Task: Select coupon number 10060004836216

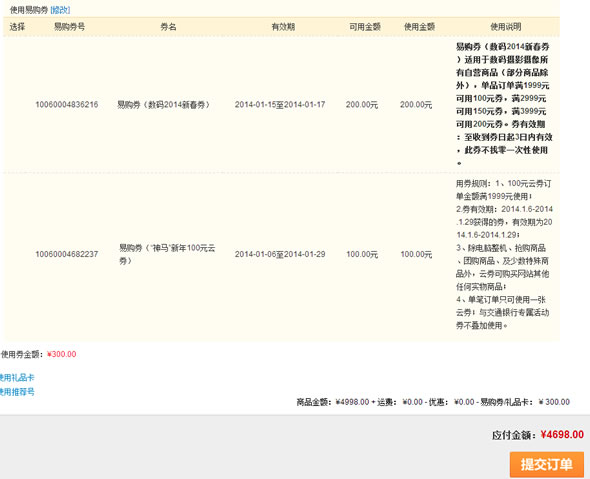Action: (x=67, y=105)
